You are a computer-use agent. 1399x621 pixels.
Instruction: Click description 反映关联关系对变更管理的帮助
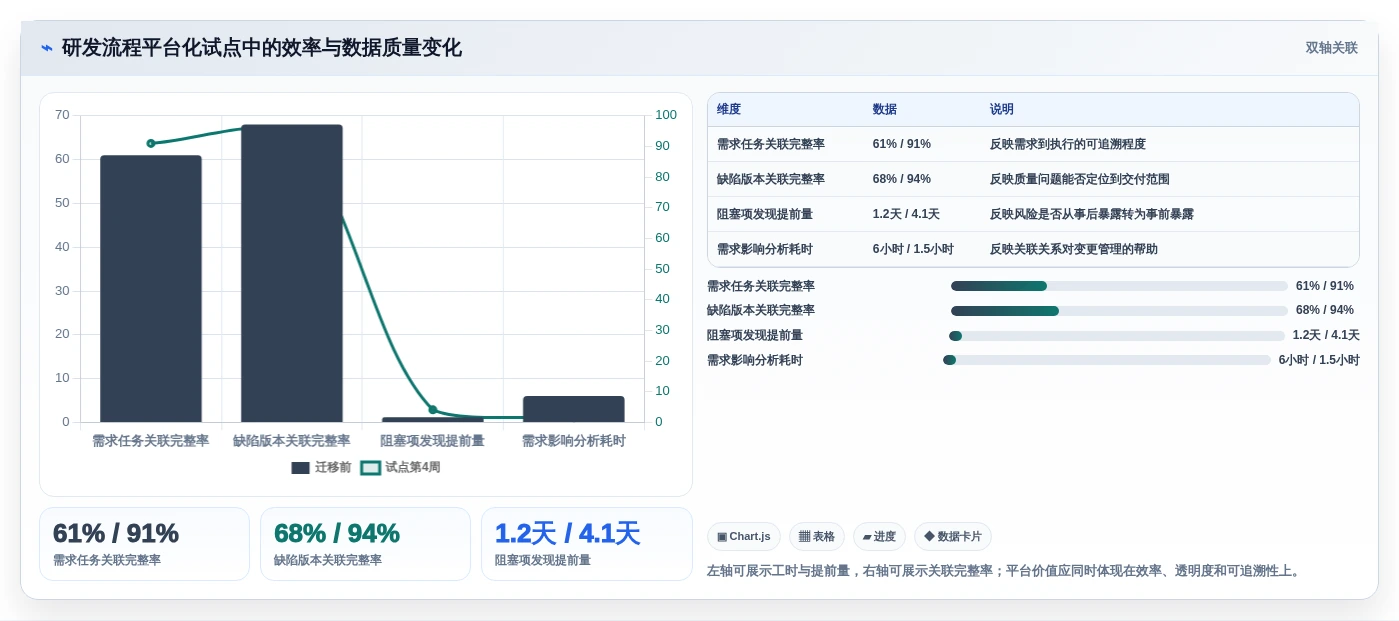click(1074, 249)
